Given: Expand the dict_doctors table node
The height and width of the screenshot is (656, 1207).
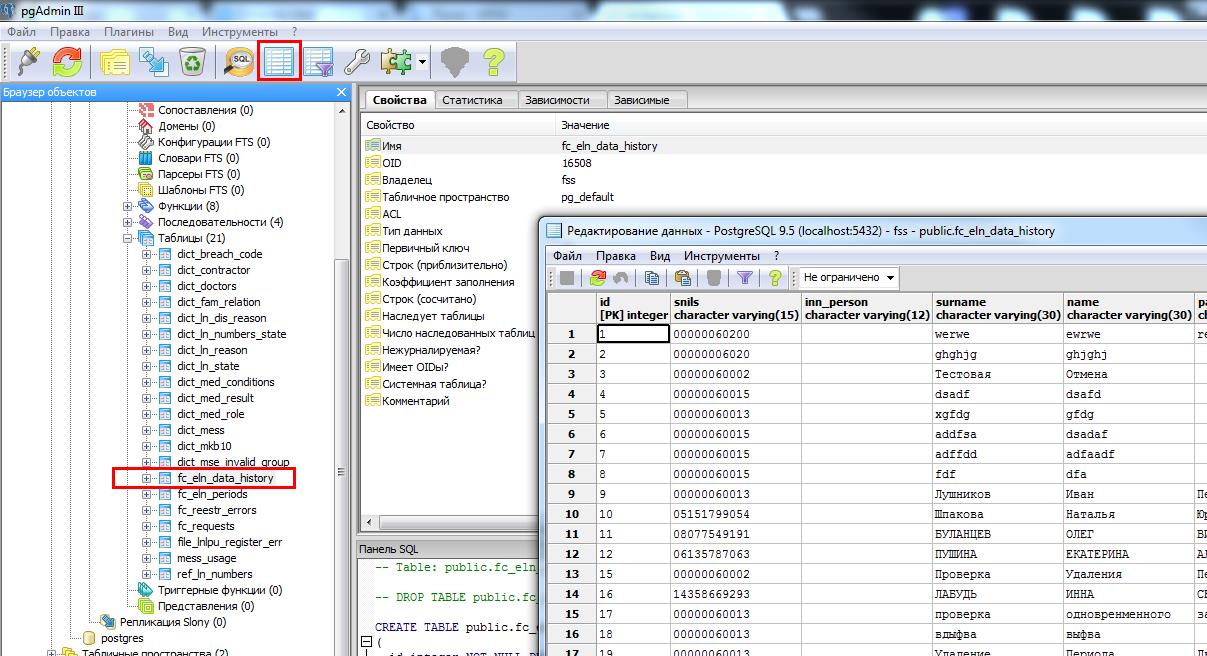Looking at the screenshot, I should tap(147, 286).
